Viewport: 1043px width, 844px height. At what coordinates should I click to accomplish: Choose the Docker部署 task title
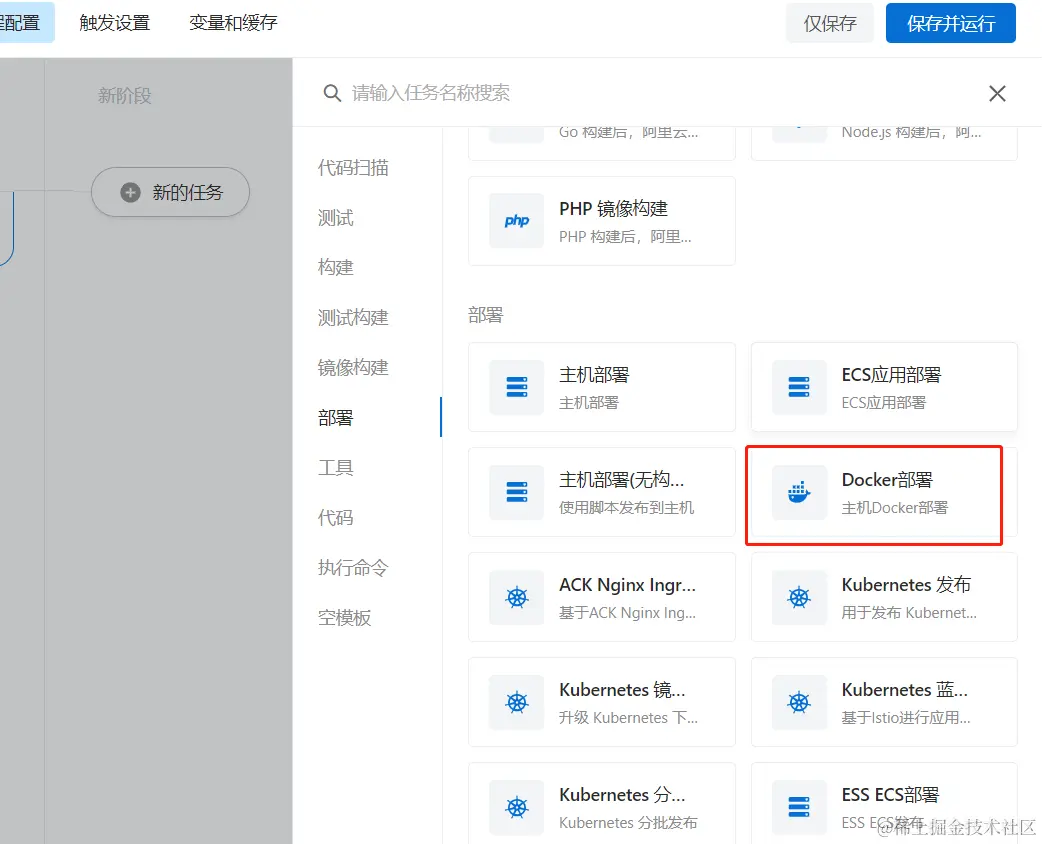[887, 480]
